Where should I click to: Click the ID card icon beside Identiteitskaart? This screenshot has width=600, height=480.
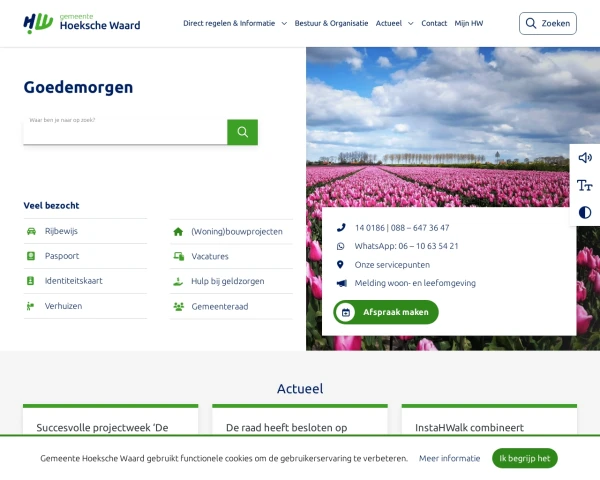[31, 281]
